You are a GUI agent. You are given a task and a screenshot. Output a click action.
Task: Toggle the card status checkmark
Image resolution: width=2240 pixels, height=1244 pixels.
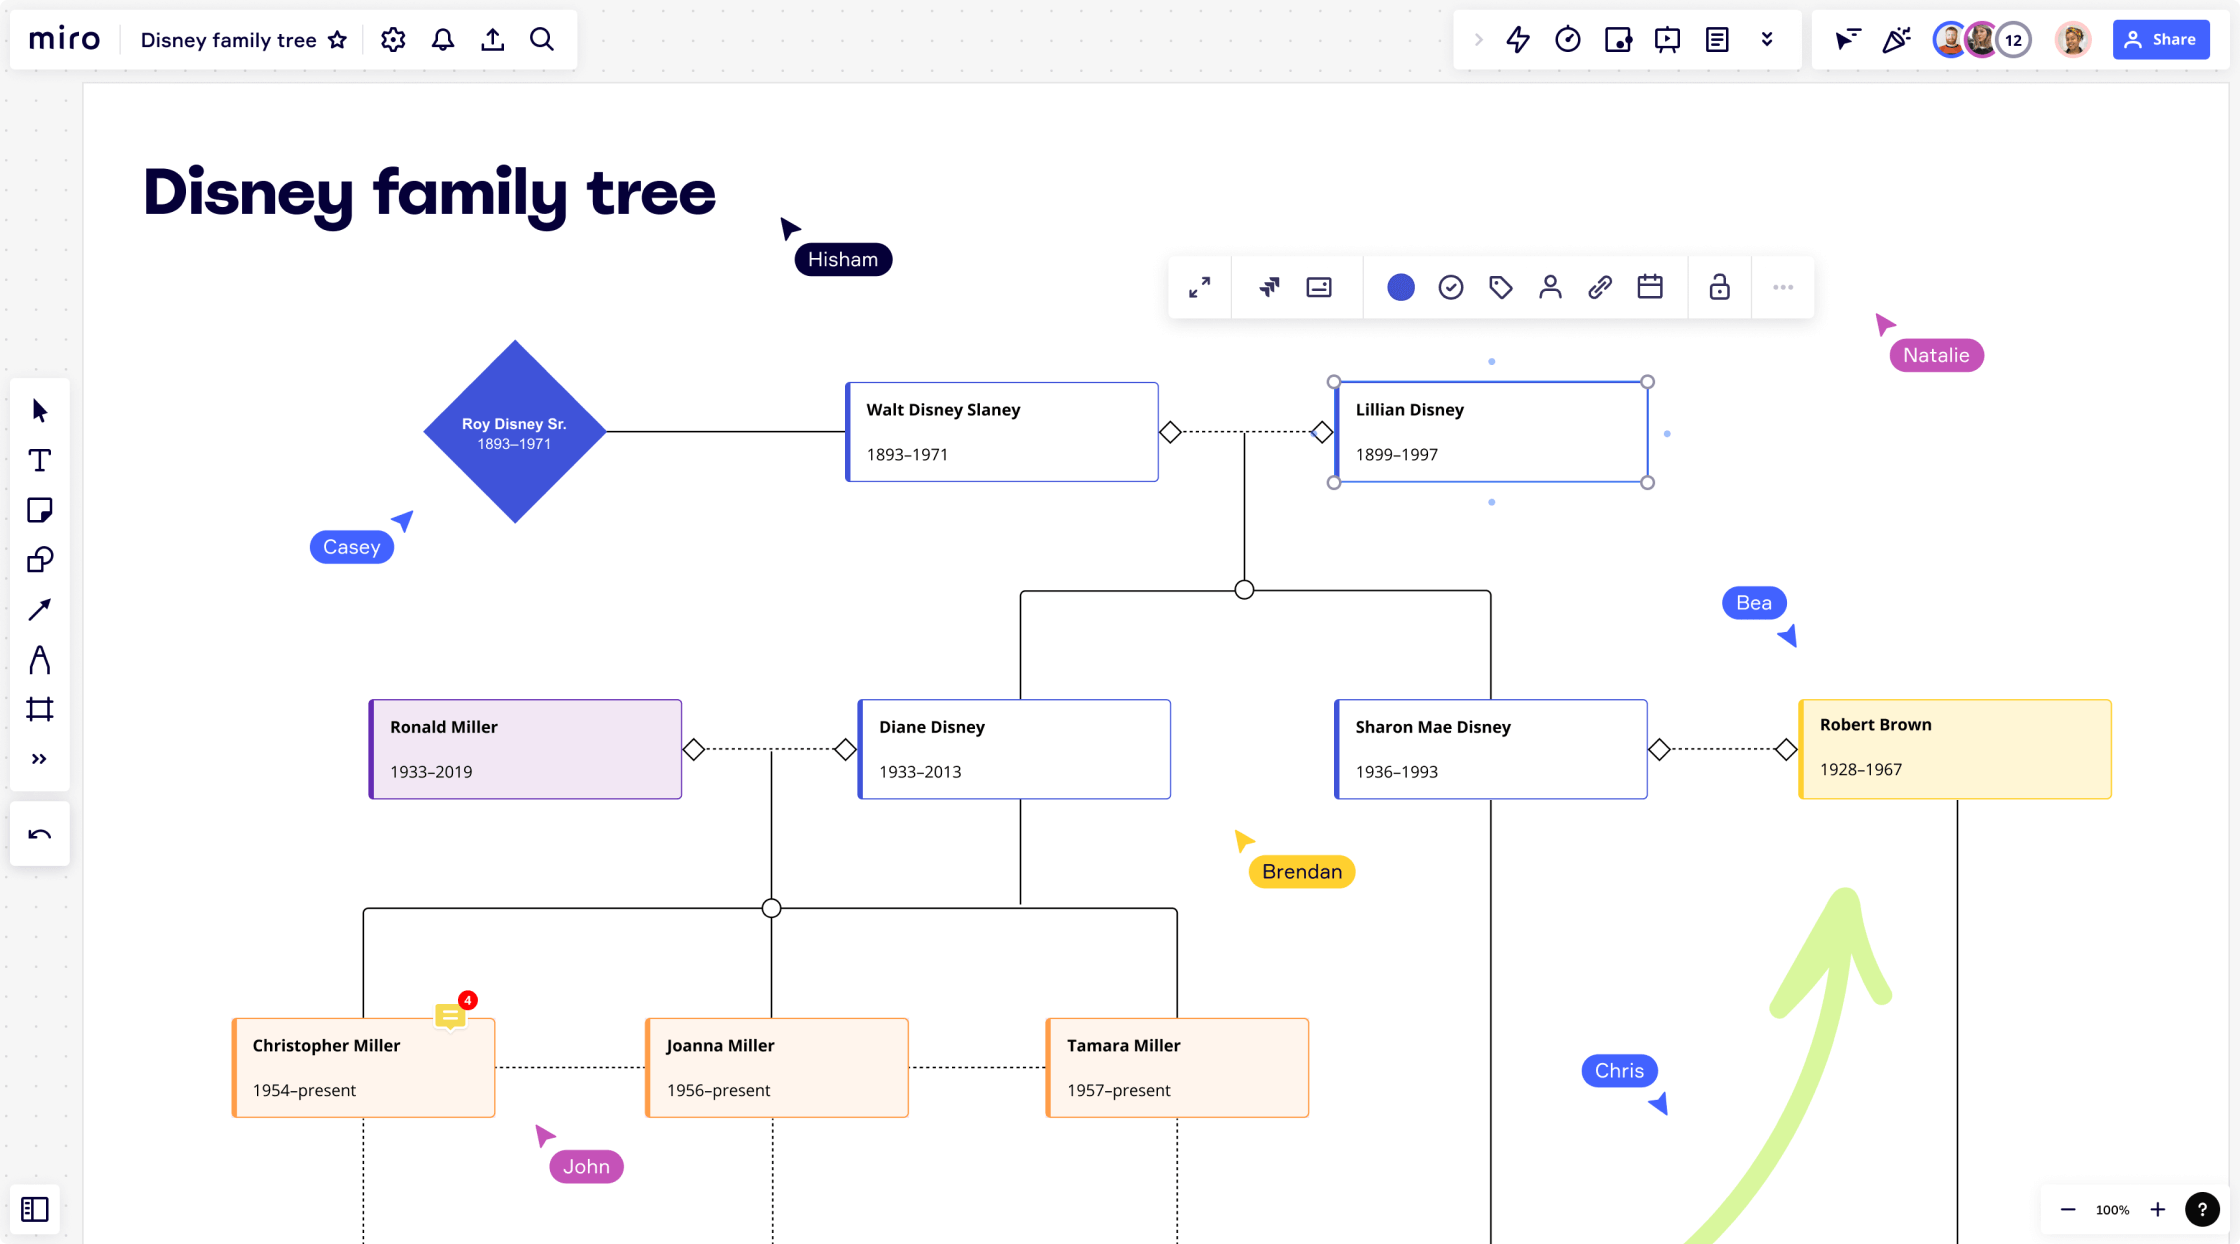tap(1451, 288)
